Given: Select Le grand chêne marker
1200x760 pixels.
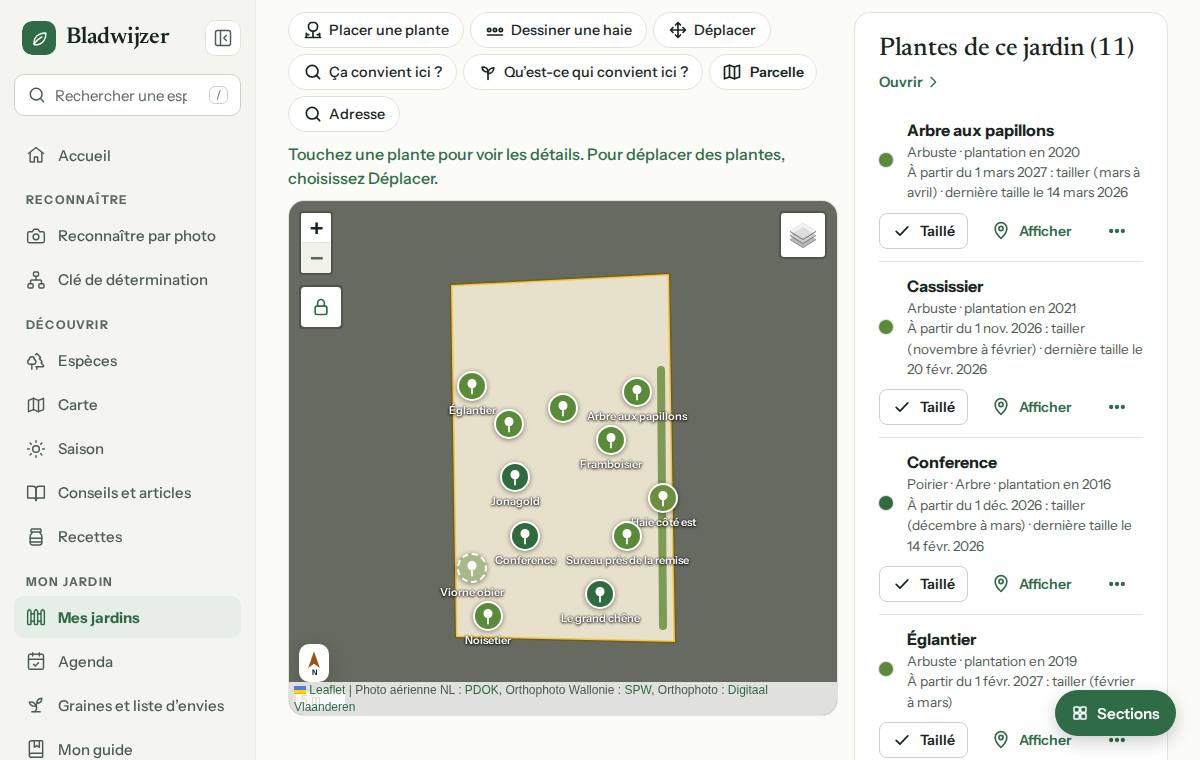Looking at the screenshot, I should tap(600, 594).
